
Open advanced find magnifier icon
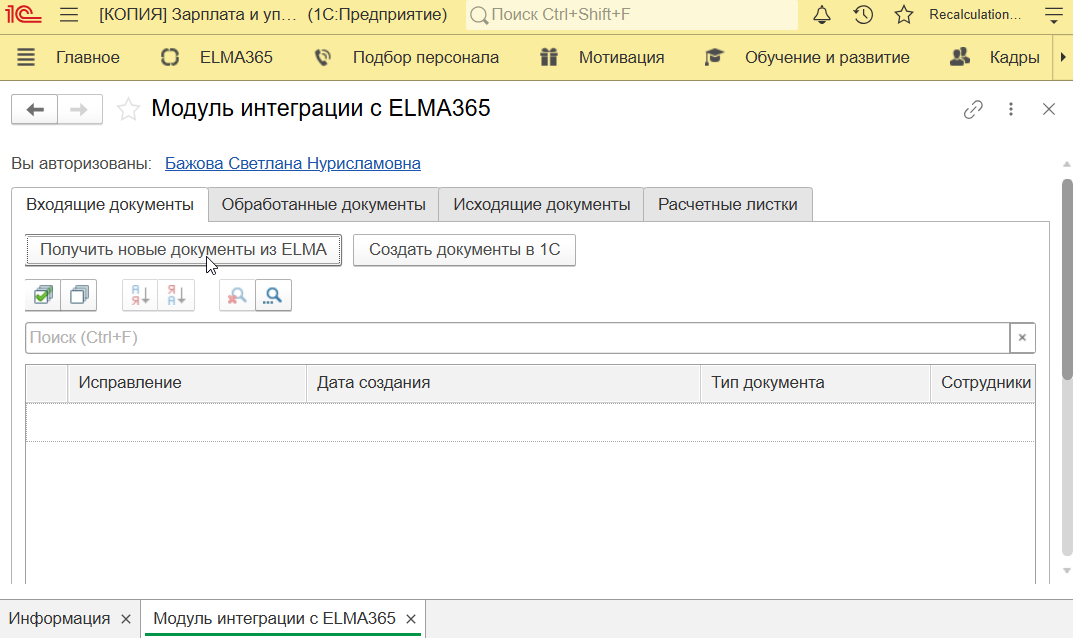click(274, 296)
